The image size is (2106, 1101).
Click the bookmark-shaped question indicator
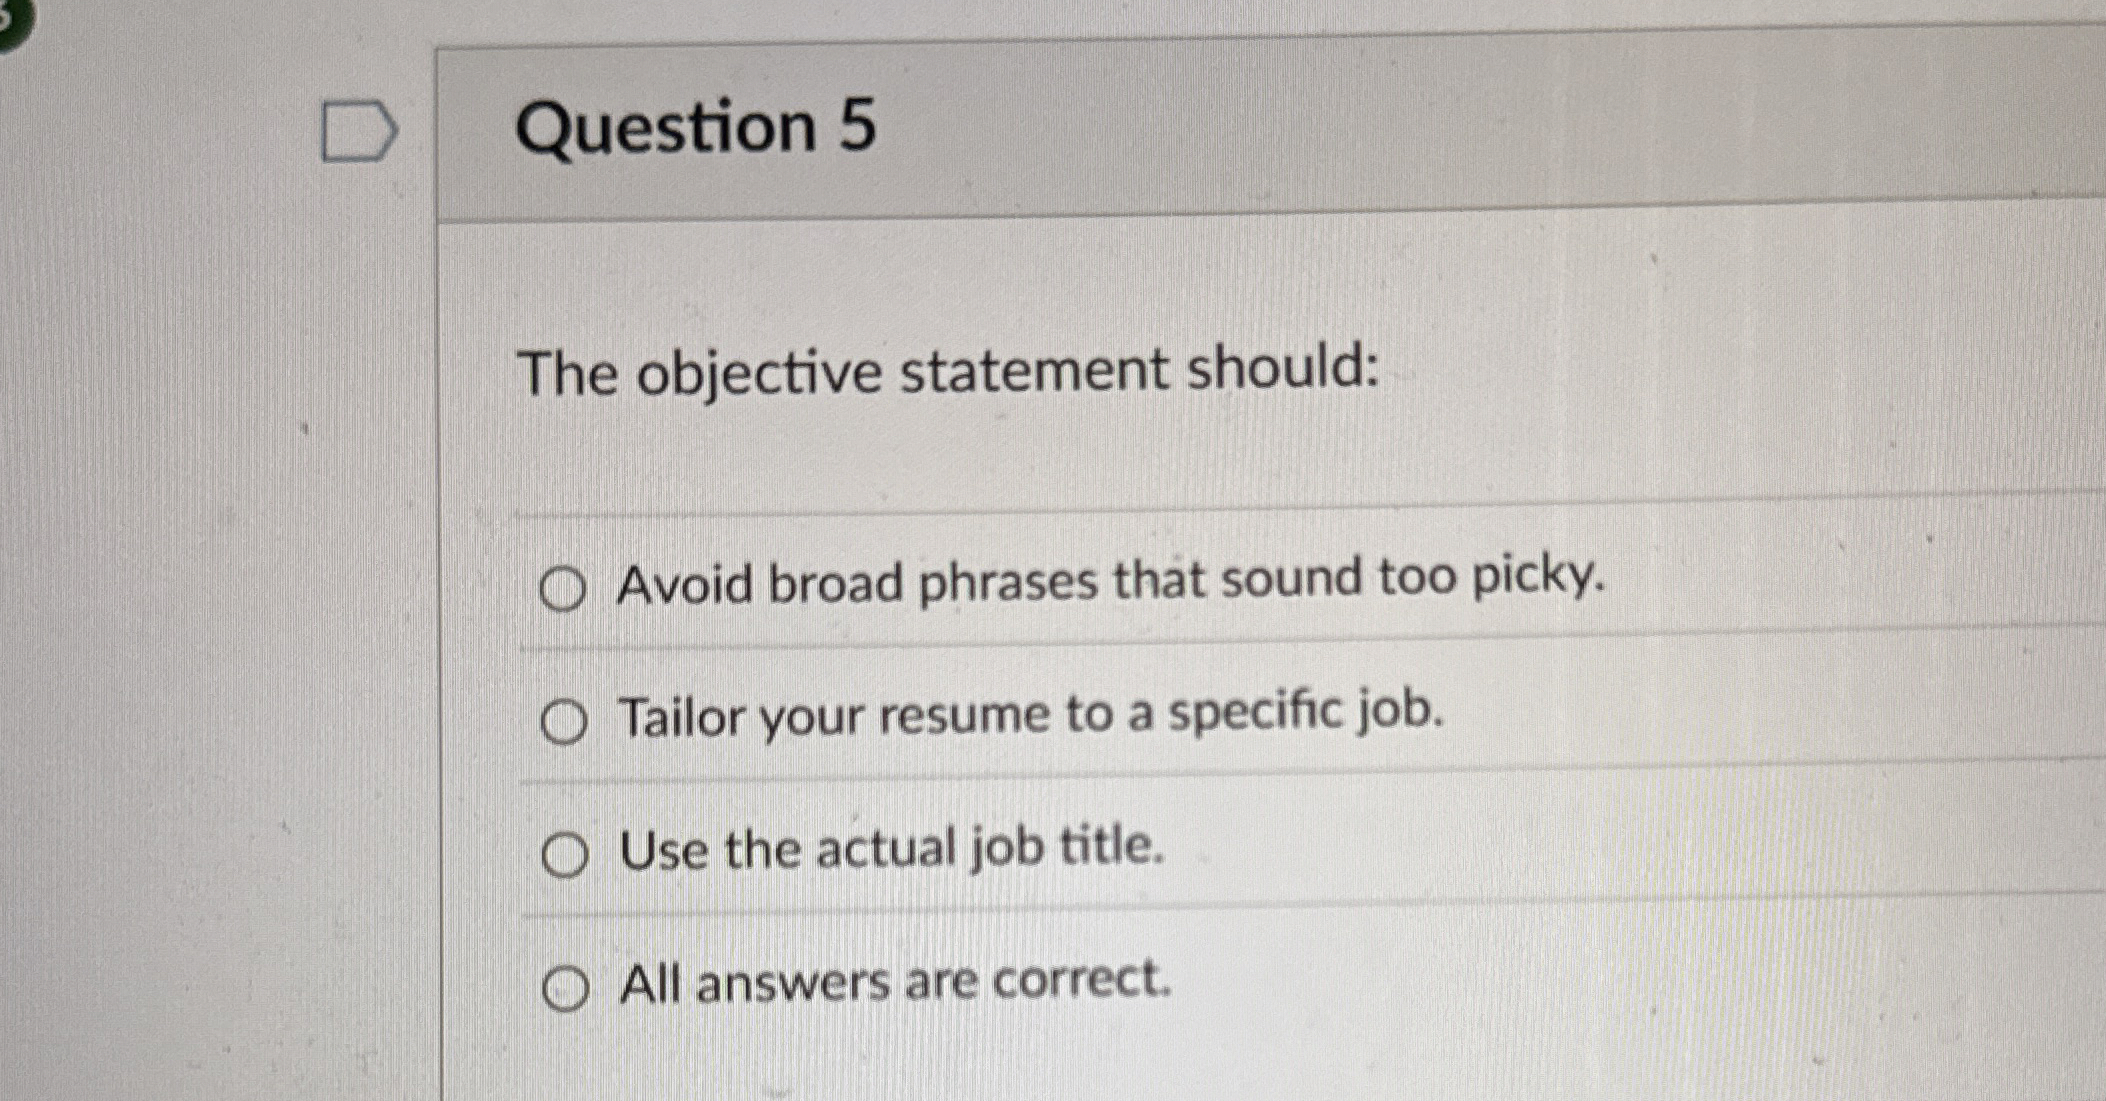pos(357,130)
